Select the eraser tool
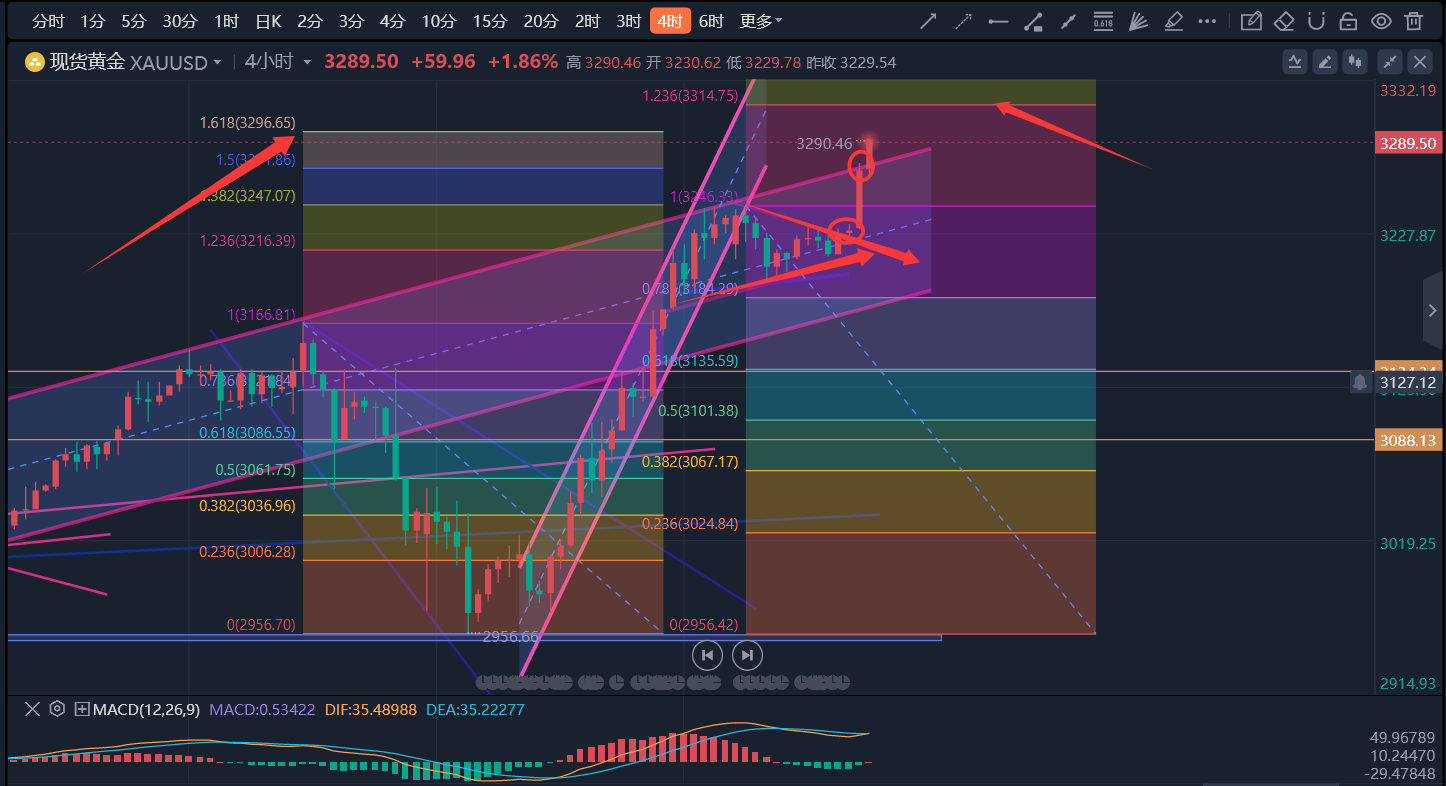Image resolution: width=1446 pixels, height=786 pixels. [x=1284, y=21]
